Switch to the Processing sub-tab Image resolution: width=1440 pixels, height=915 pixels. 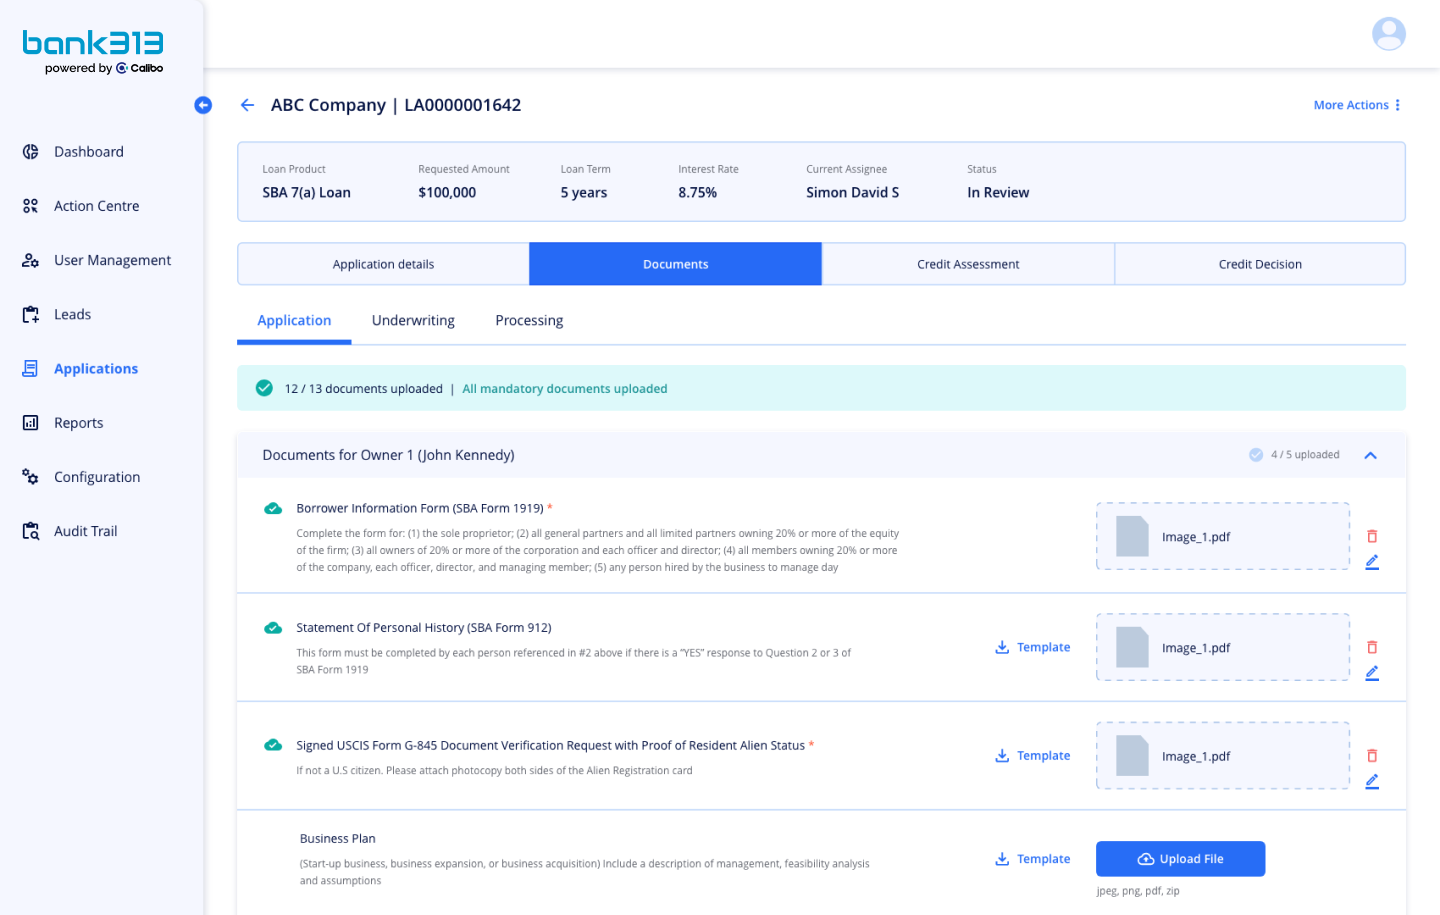(x=529, y=321)
